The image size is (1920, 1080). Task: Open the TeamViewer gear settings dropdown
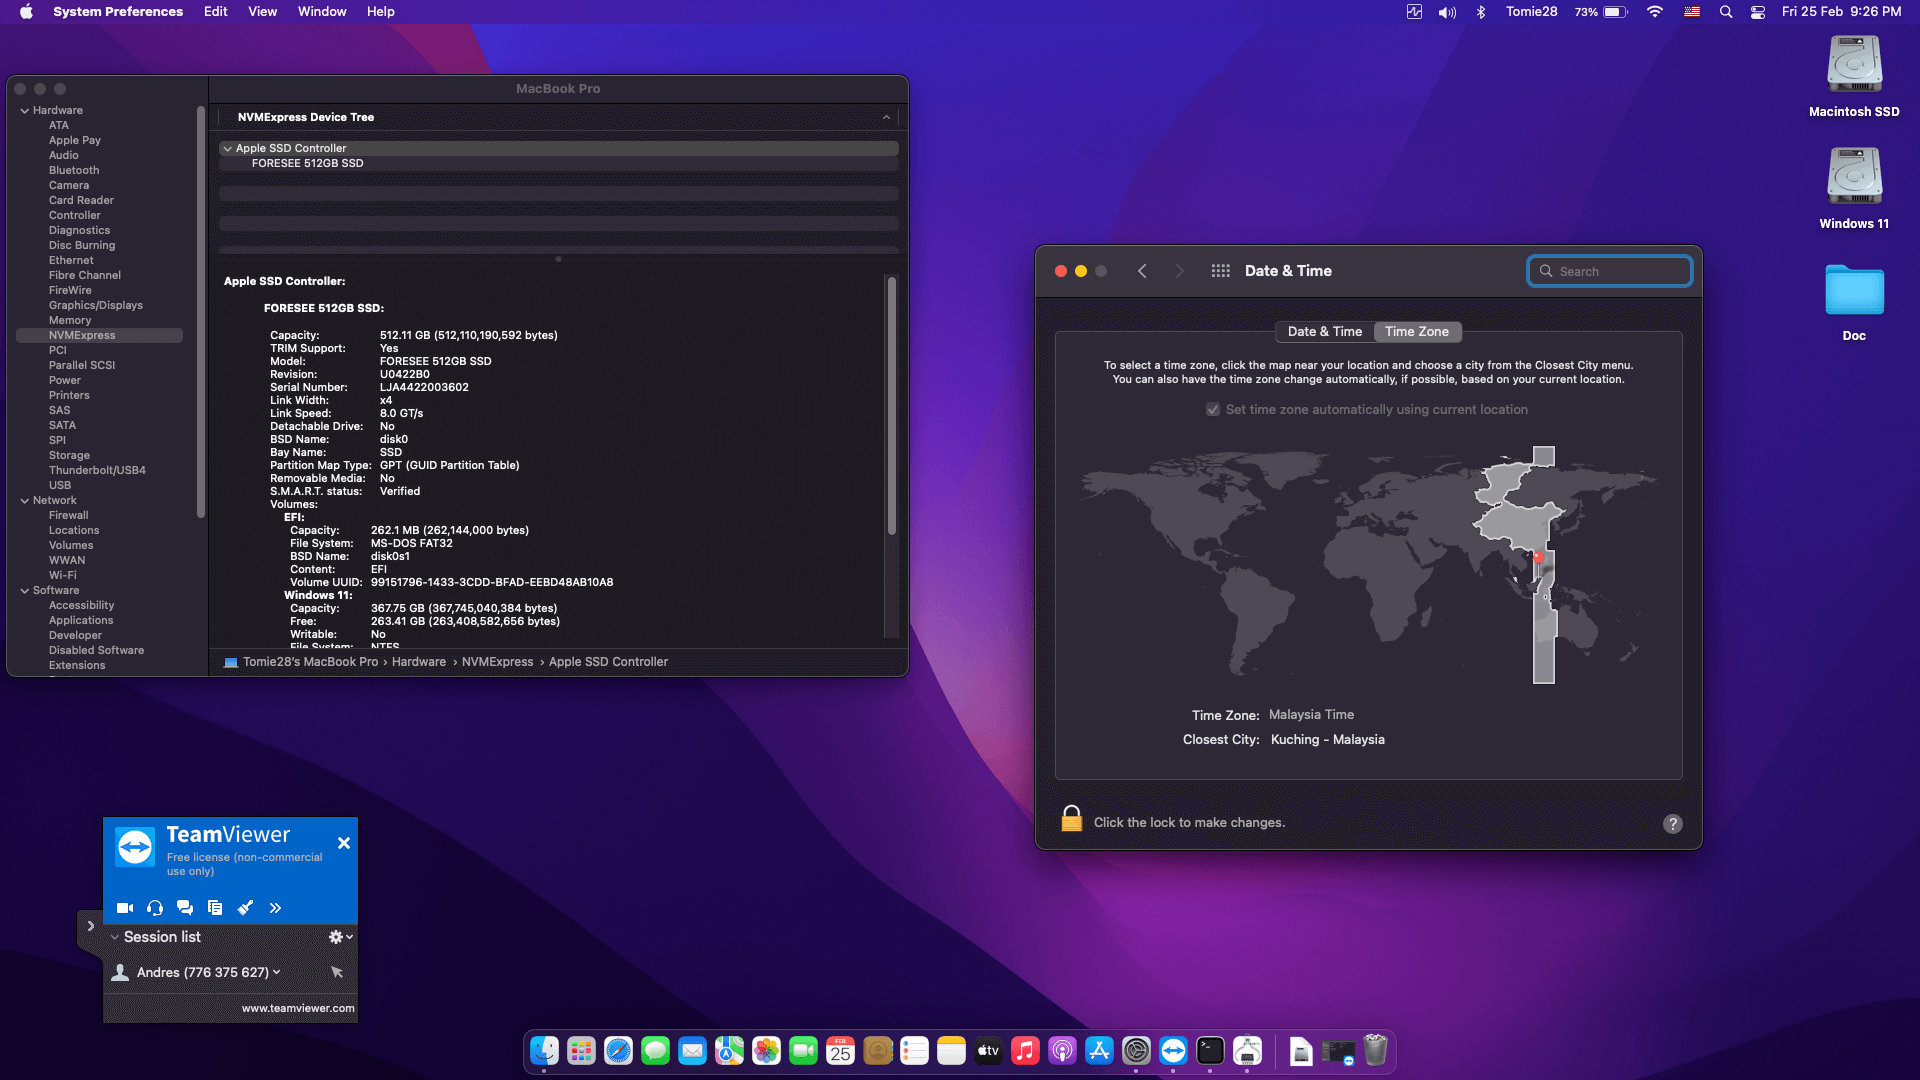click(341, 937)
